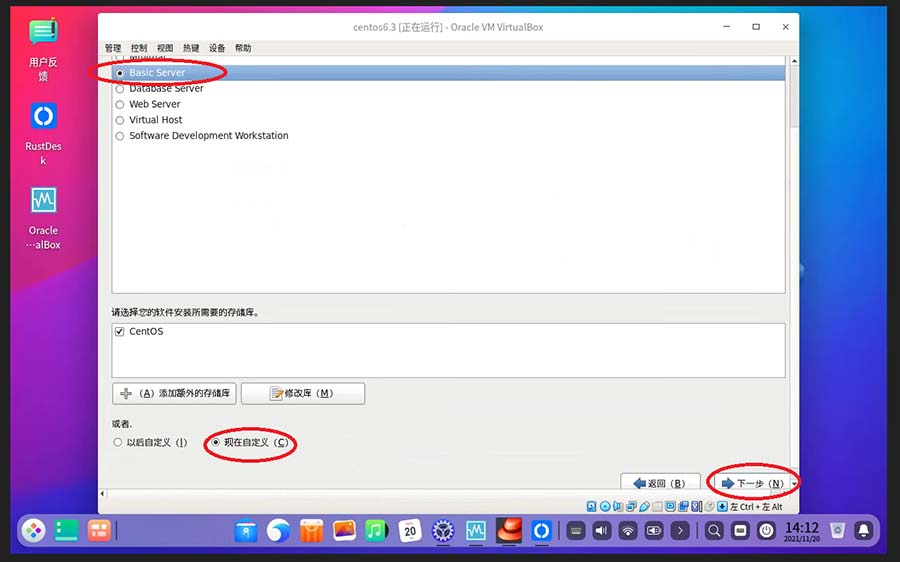The height and width of the screenshot is (562, 900).
Task: Open the 设备 menu
Action: (x=217, y=48)
